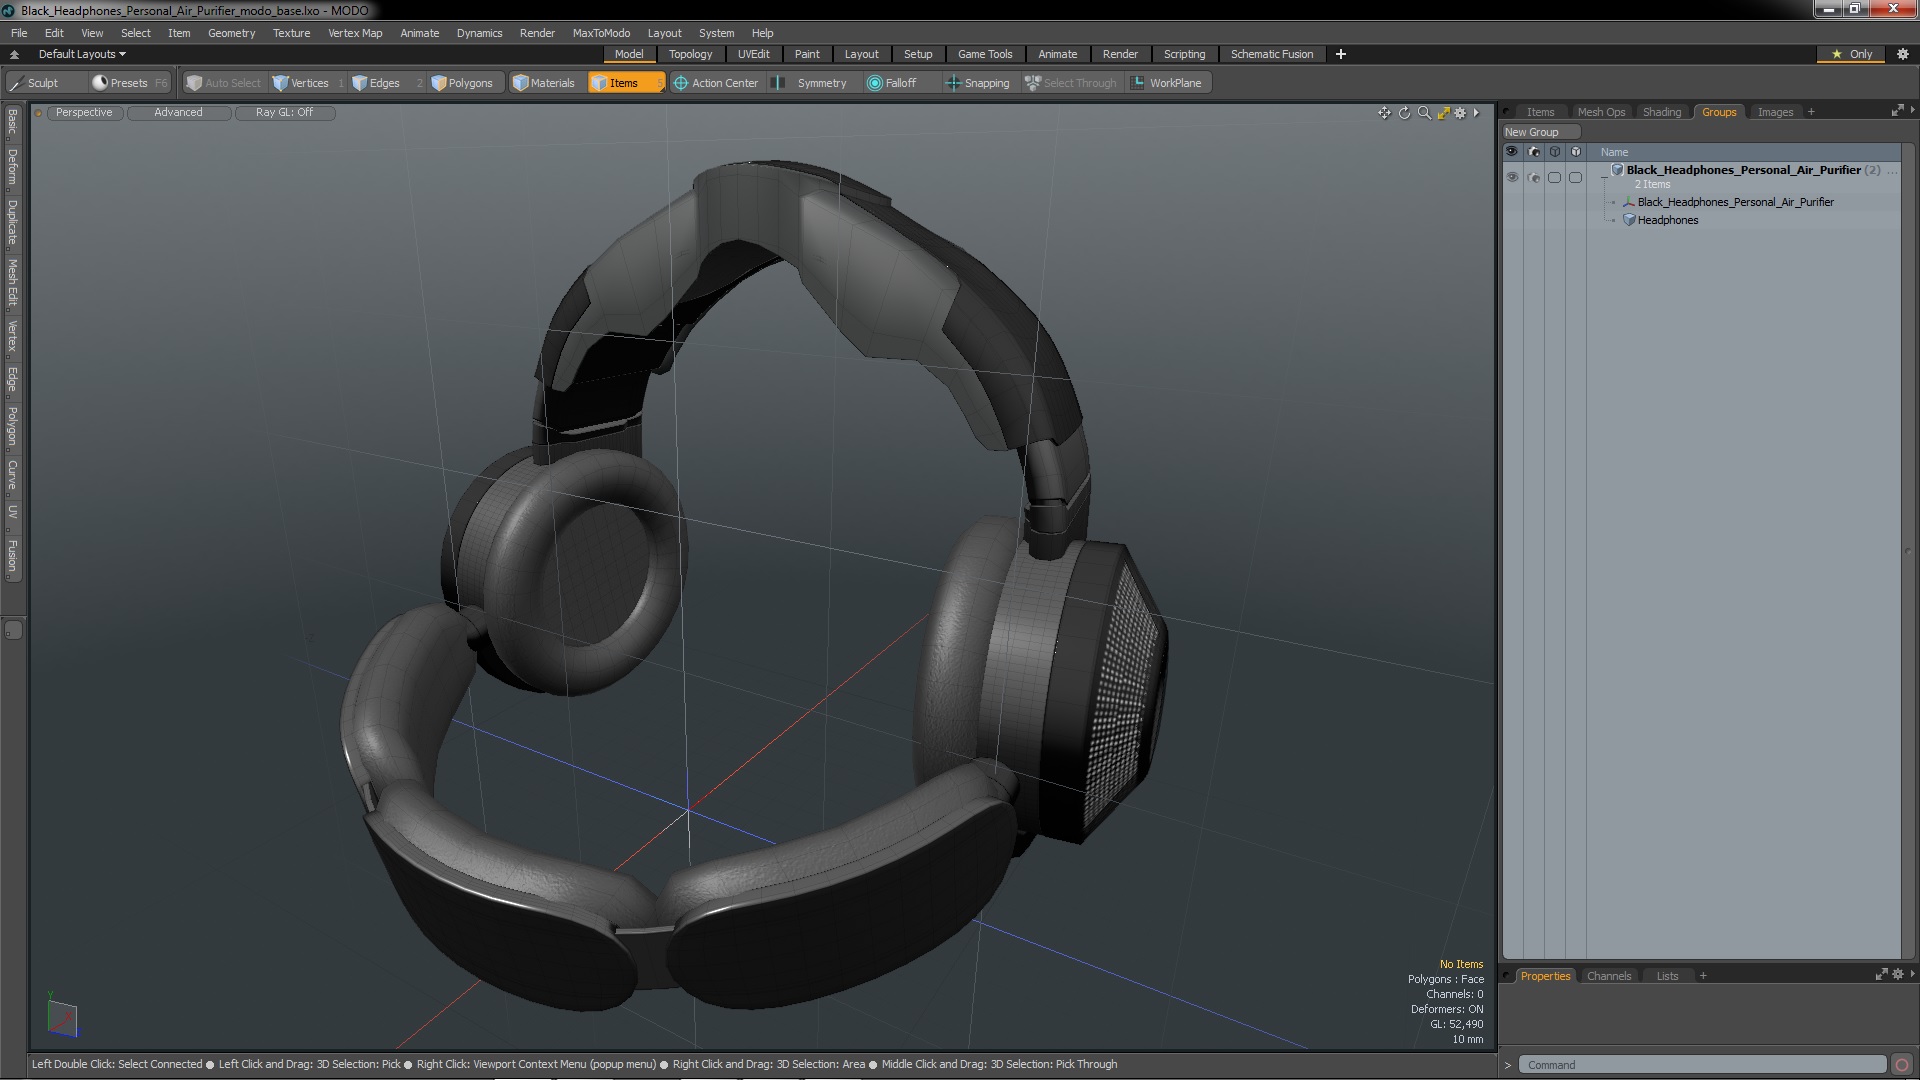The width and height of the screenshot is (1920, 1080).
Task: Open the Geometry menu
Action: point(231,33)
